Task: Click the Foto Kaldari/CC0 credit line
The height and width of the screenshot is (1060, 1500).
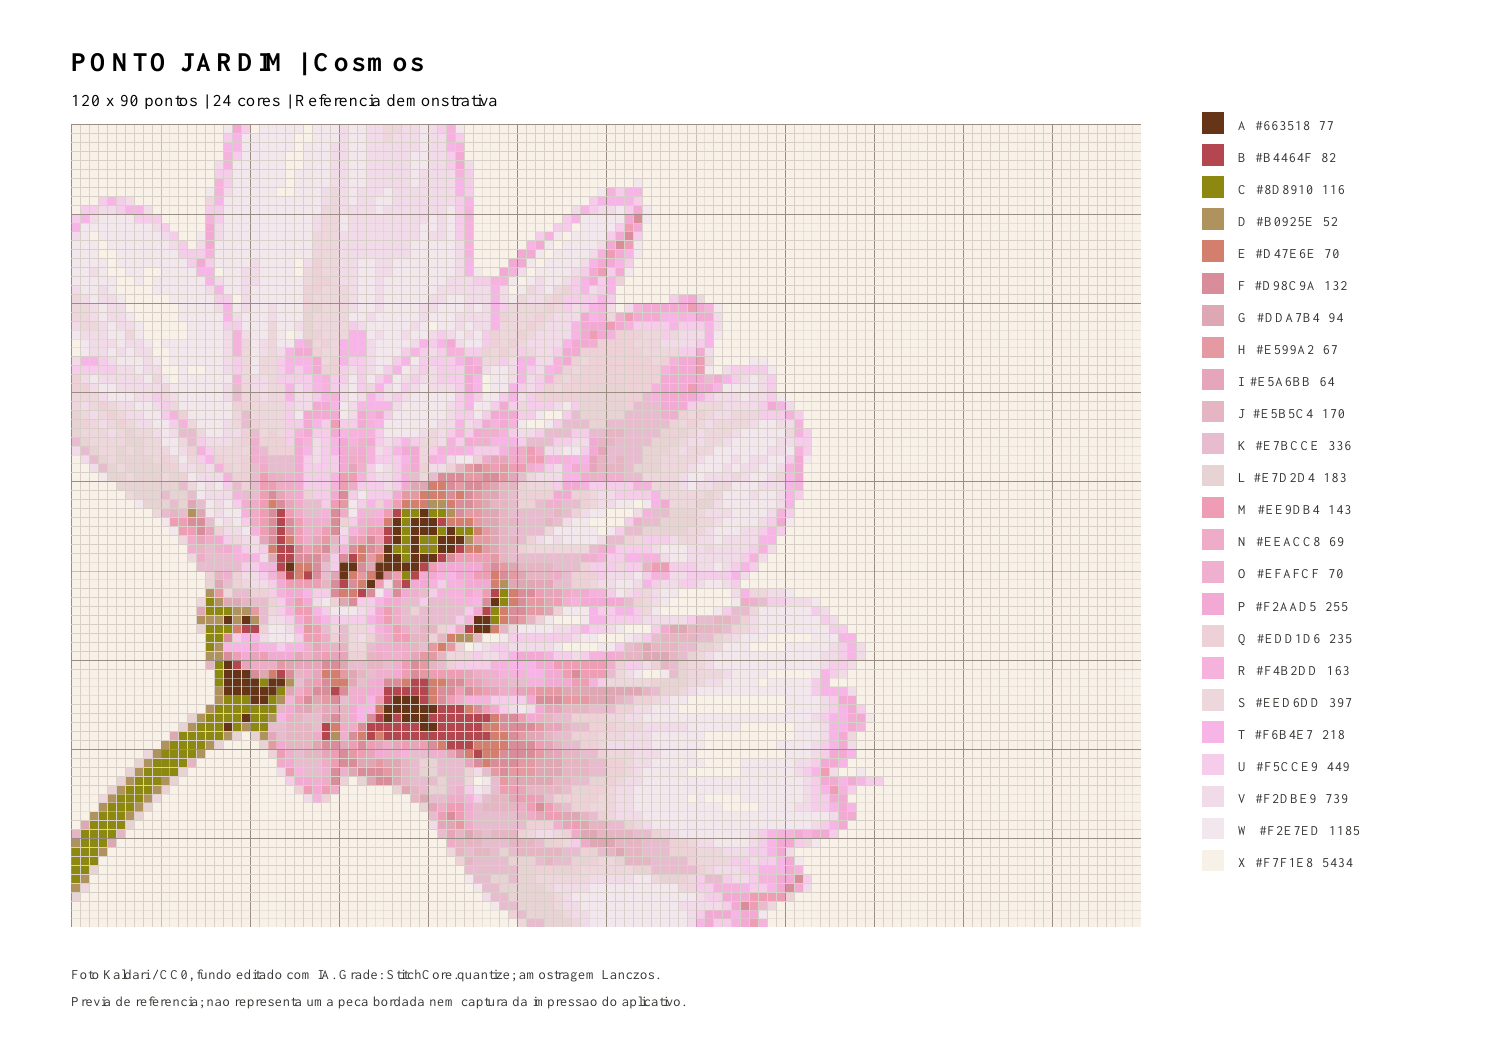Action: 365,975
